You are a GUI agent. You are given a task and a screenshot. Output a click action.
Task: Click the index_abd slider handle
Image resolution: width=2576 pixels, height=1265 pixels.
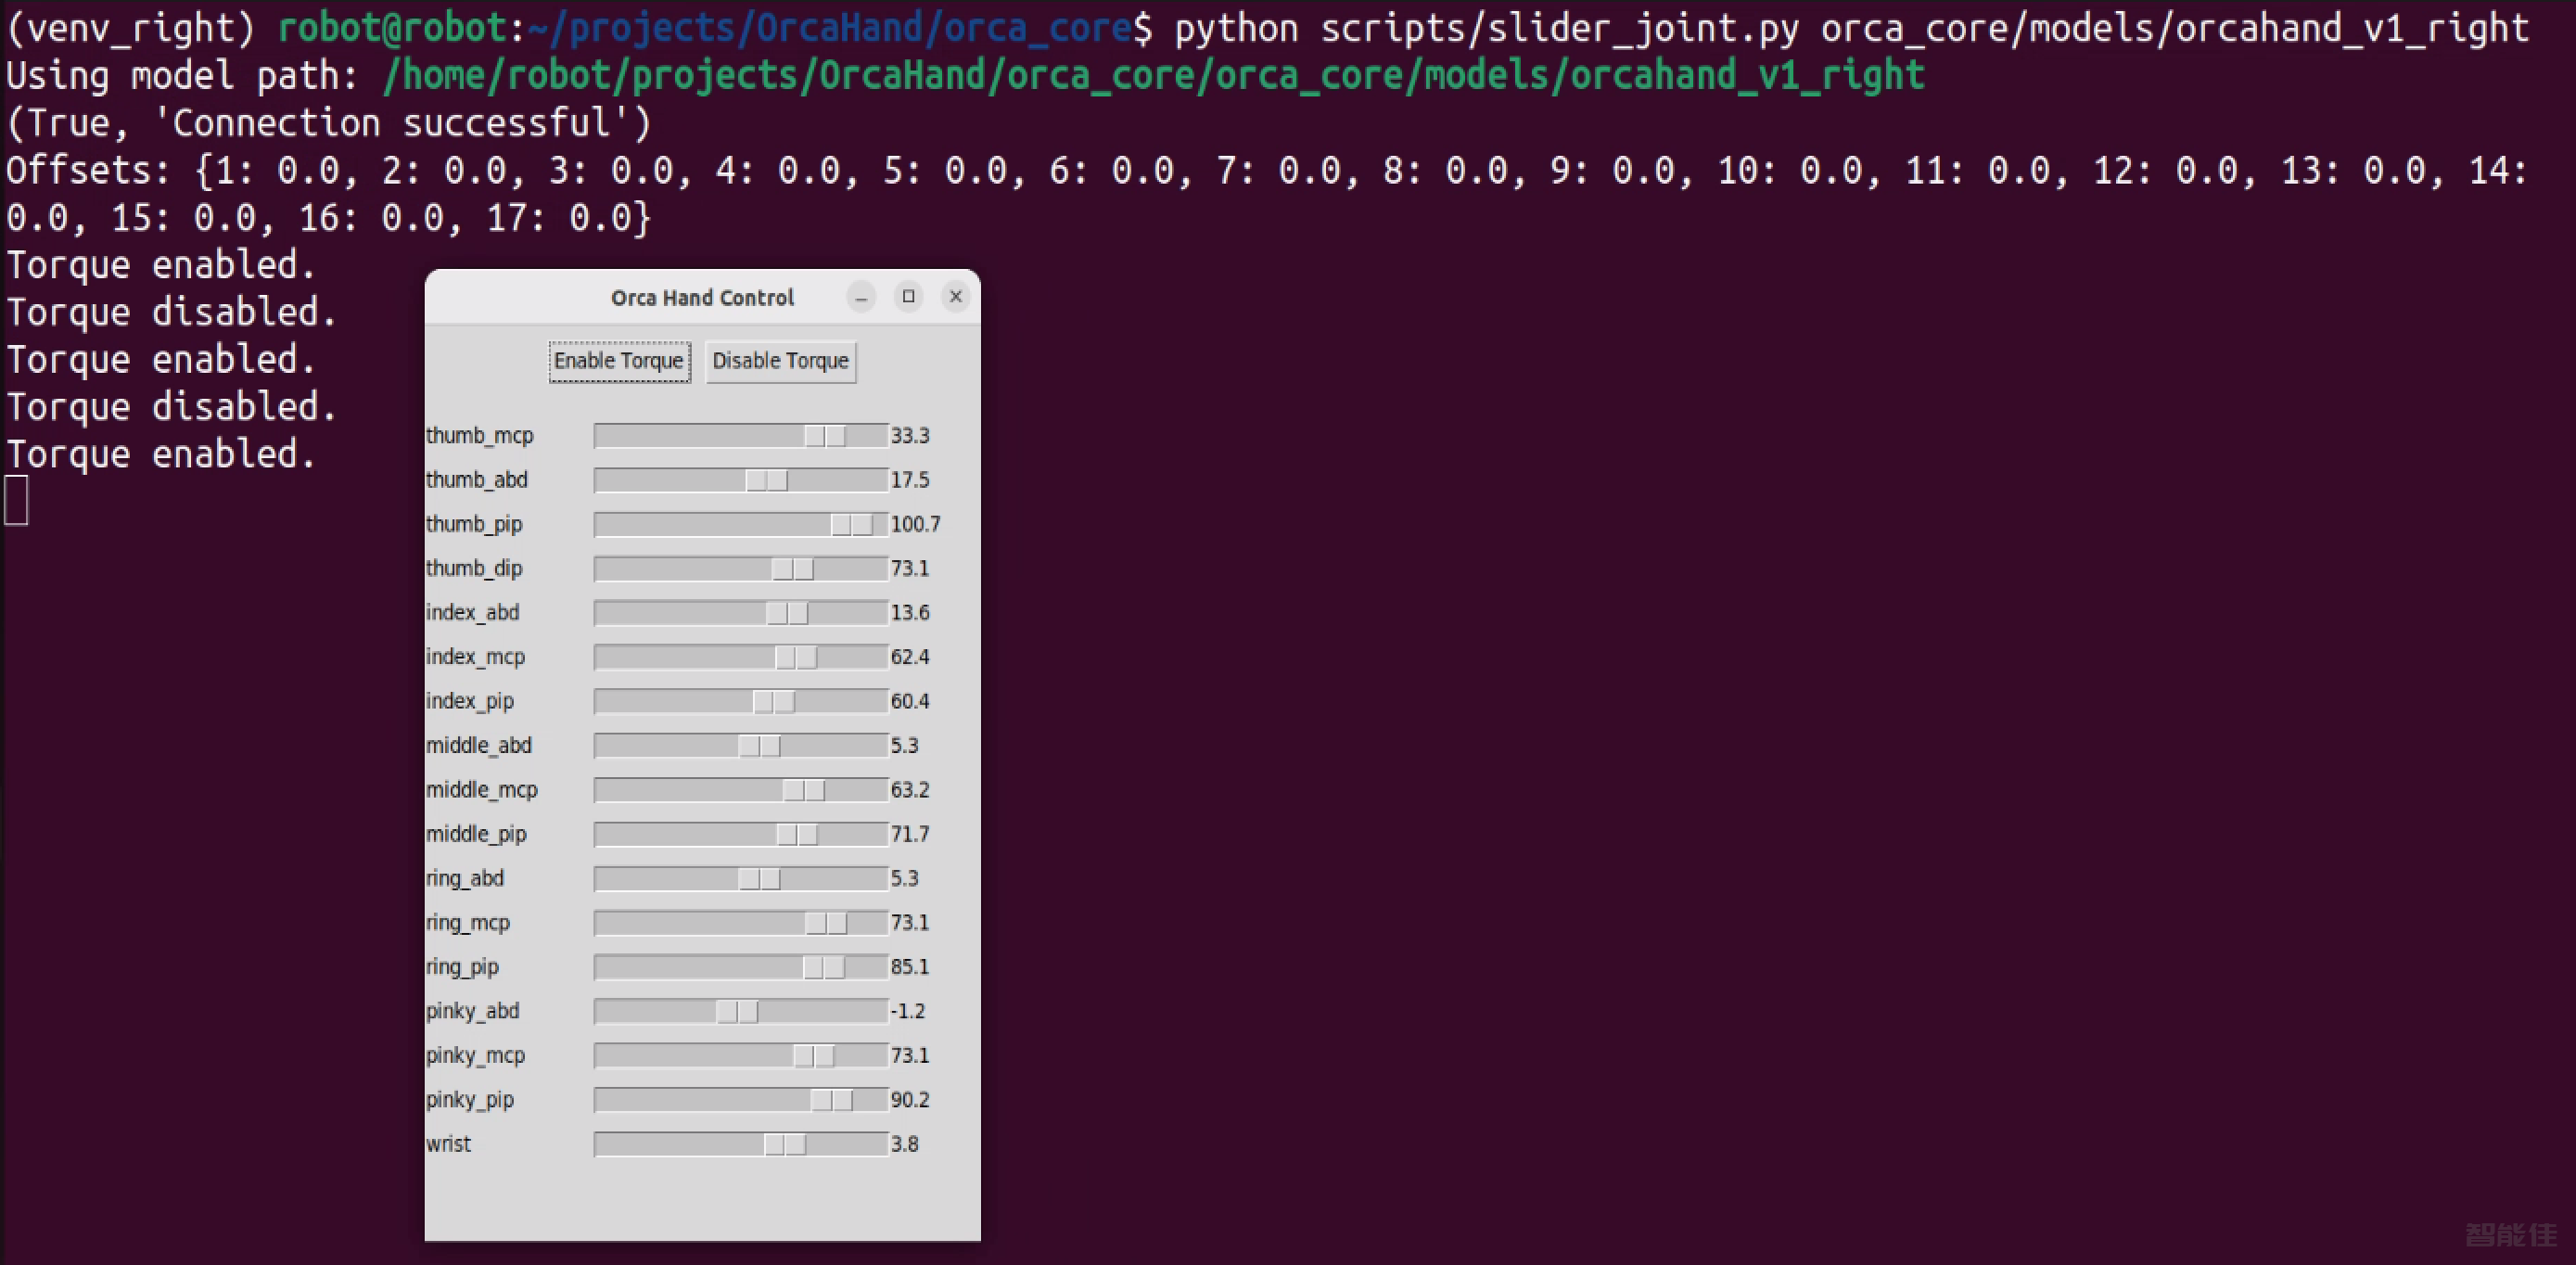787,613
